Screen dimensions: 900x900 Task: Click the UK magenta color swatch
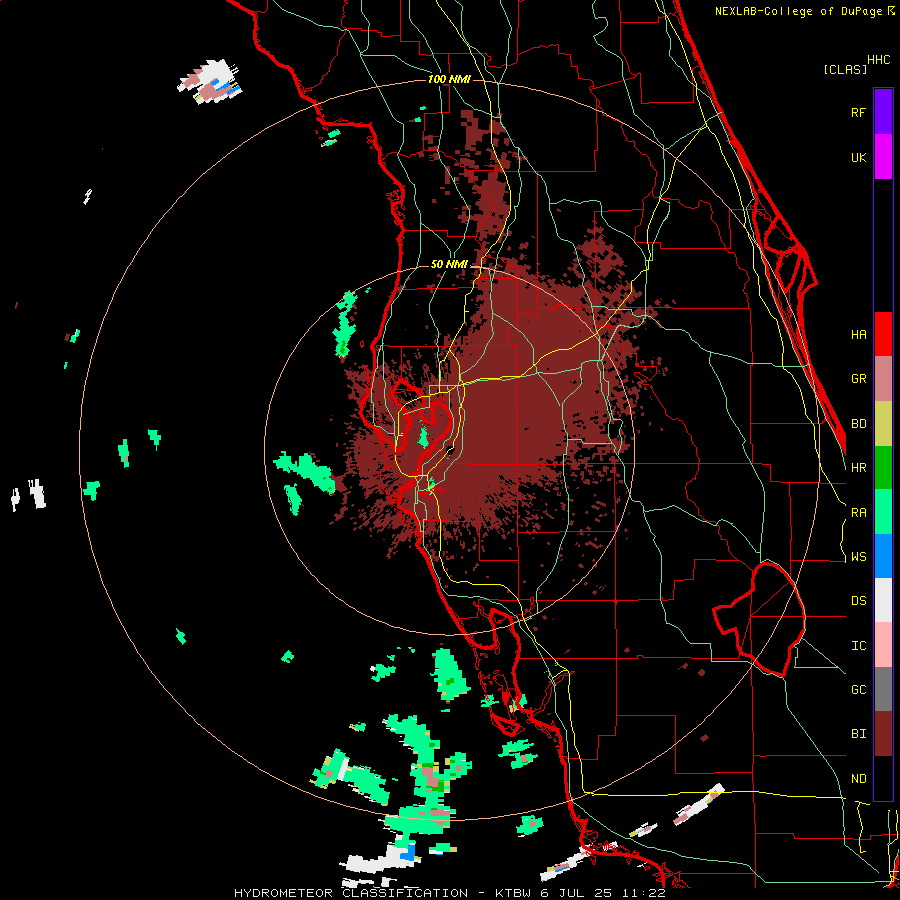click(x=883, y=156)
